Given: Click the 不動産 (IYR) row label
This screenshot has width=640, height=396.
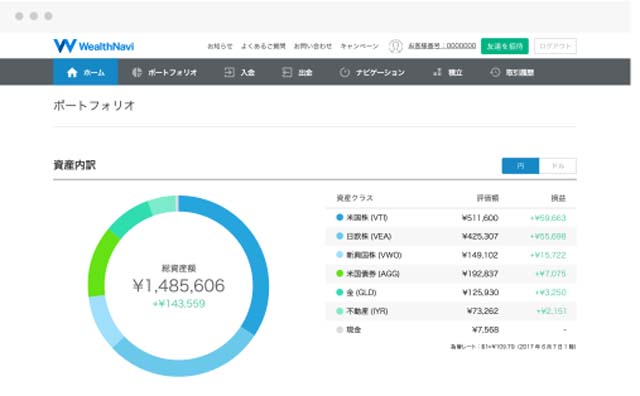Looking at the screenshot, I should click(367, 311).
